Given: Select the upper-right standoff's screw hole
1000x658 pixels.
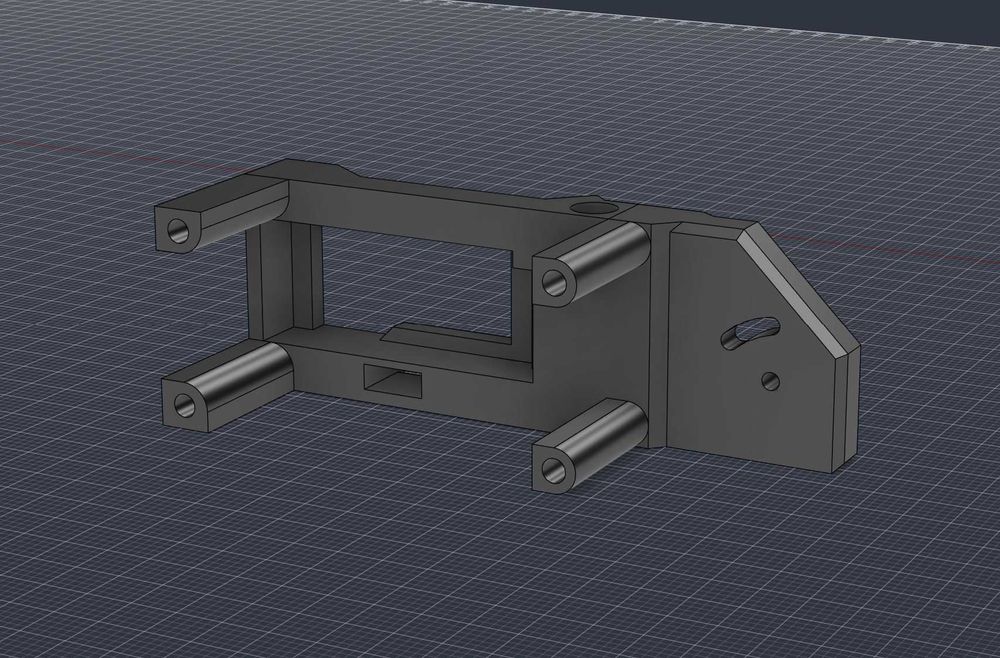Looking at the screenshot, I should point(554,281).
